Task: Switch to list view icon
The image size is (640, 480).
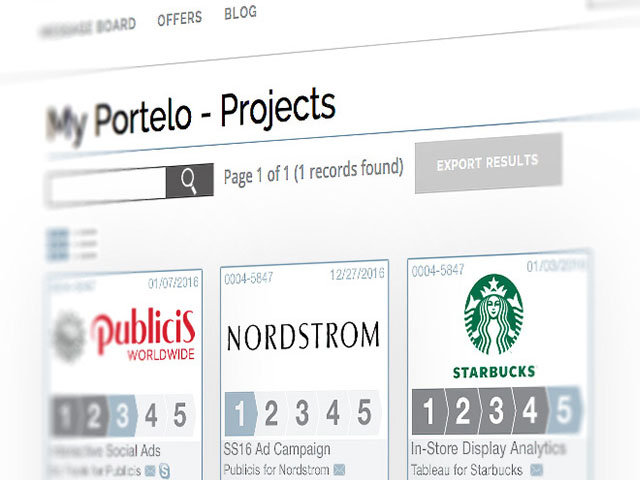Action: 85,244
